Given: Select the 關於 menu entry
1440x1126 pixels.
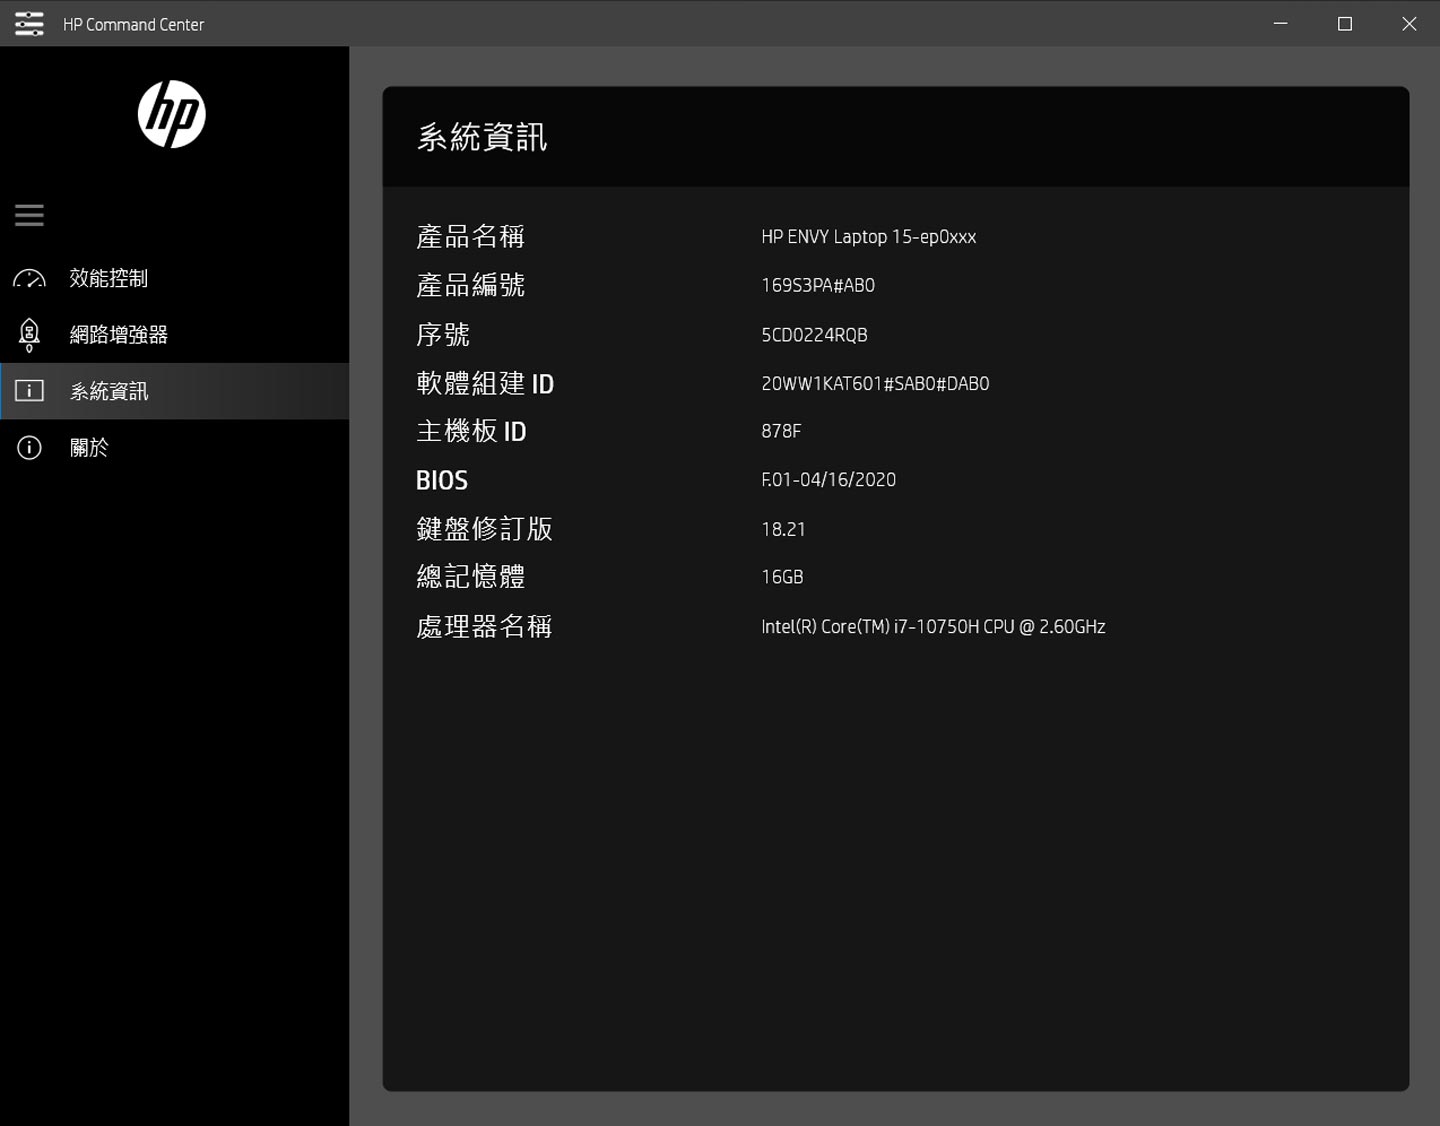Looking at the screenshot, I should click(90, 447).
